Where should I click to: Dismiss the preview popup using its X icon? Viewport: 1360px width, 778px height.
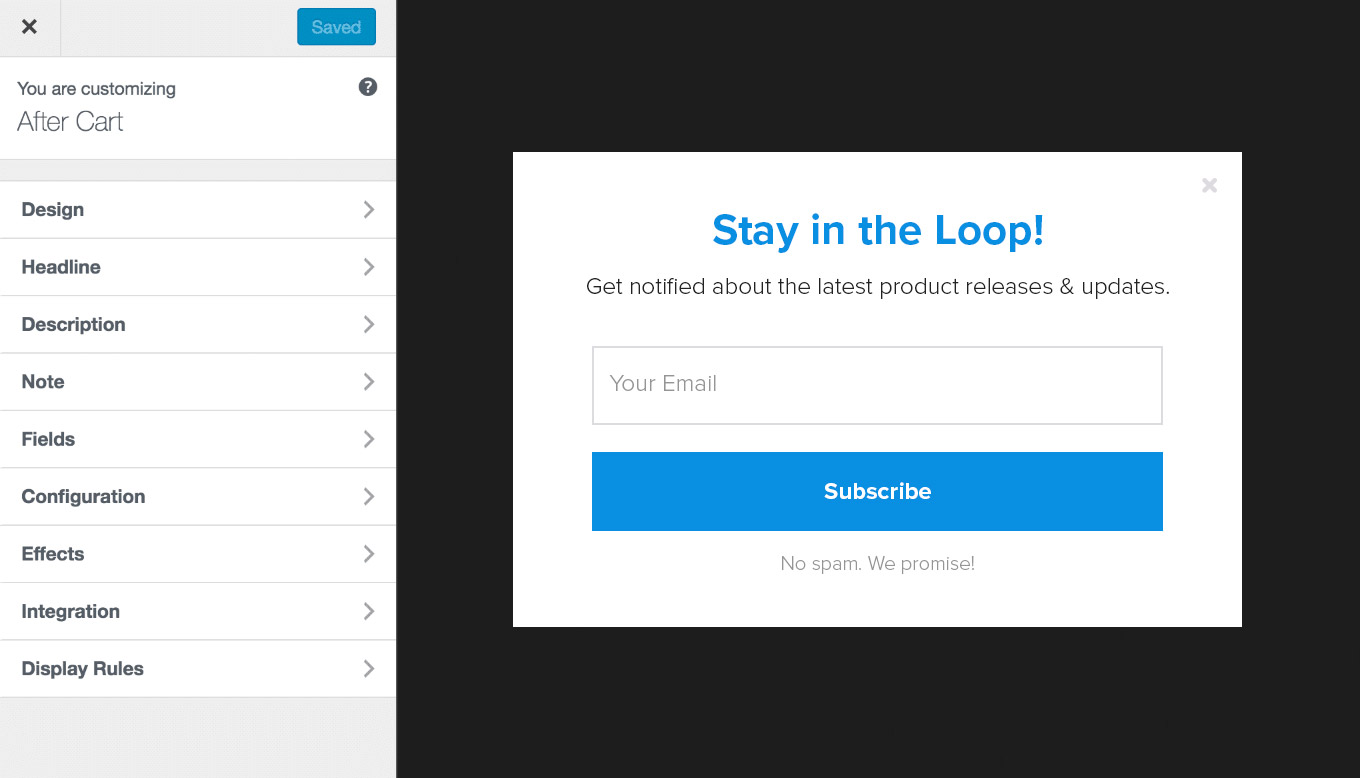tap(1209, 185)
